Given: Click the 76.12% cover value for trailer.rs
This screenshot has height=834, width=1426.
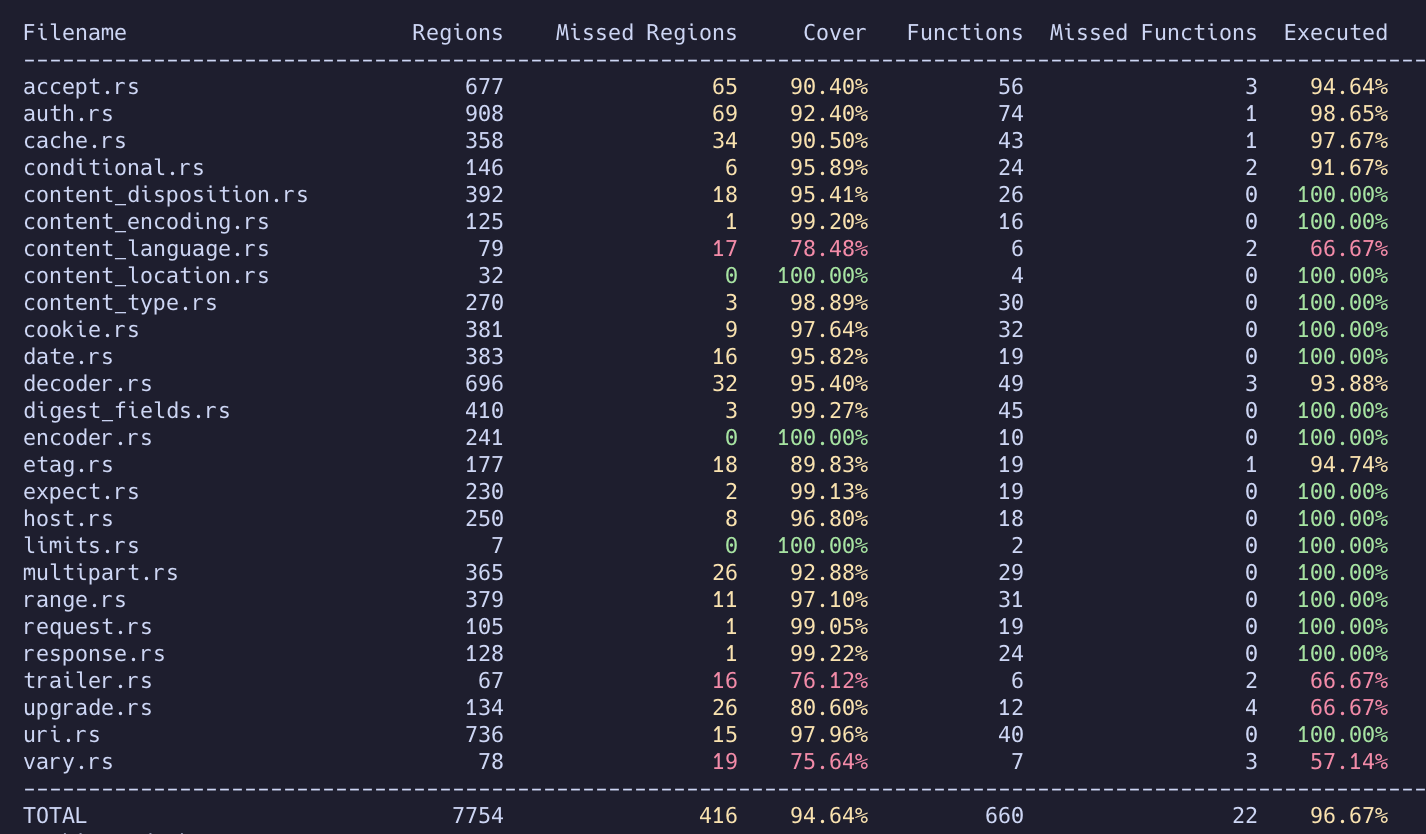Looking at the screenshot, I should (829, 681).
